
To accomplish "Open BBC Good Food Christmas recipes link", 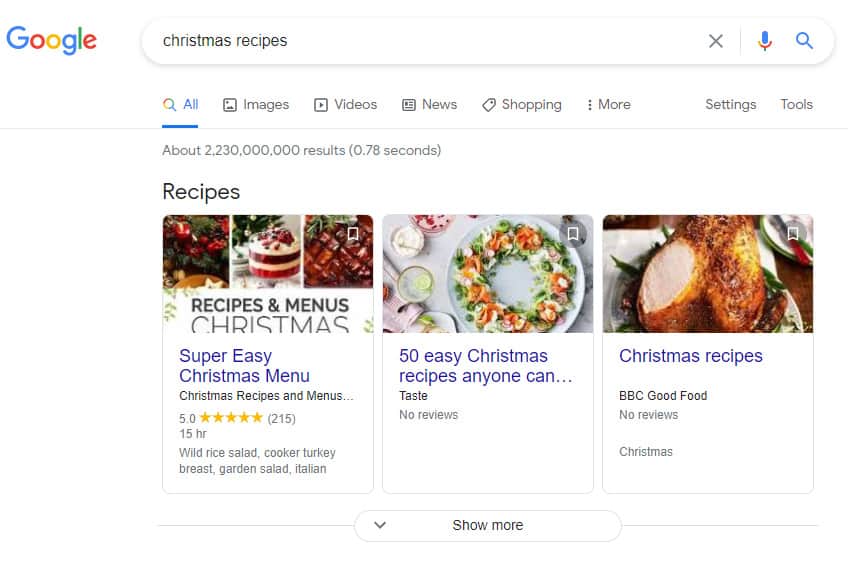I will (x=691, y=356).
